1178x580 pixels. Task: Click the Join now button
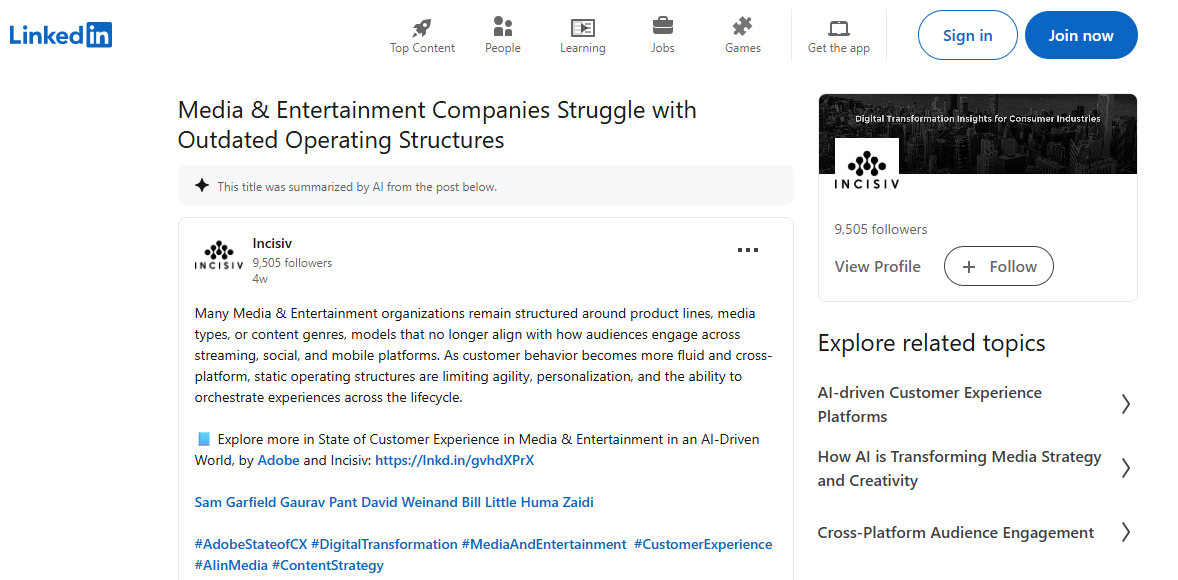tap(1081, 34)
